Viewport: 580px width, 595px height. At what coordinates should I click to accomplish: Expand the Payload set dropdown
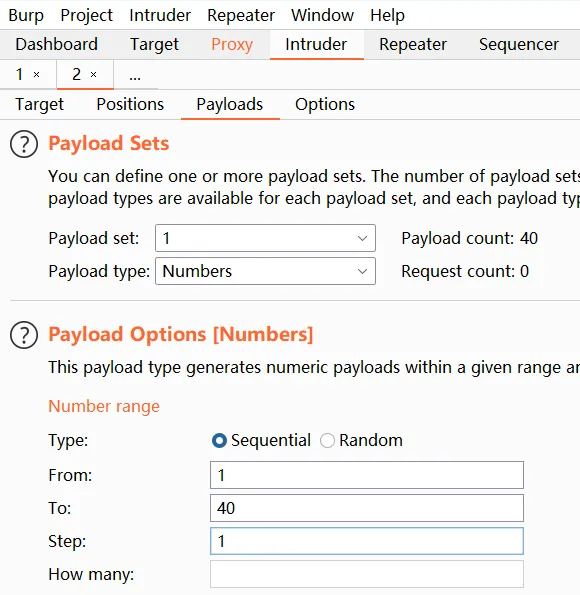pyautogui.click(x=265, y=238)
